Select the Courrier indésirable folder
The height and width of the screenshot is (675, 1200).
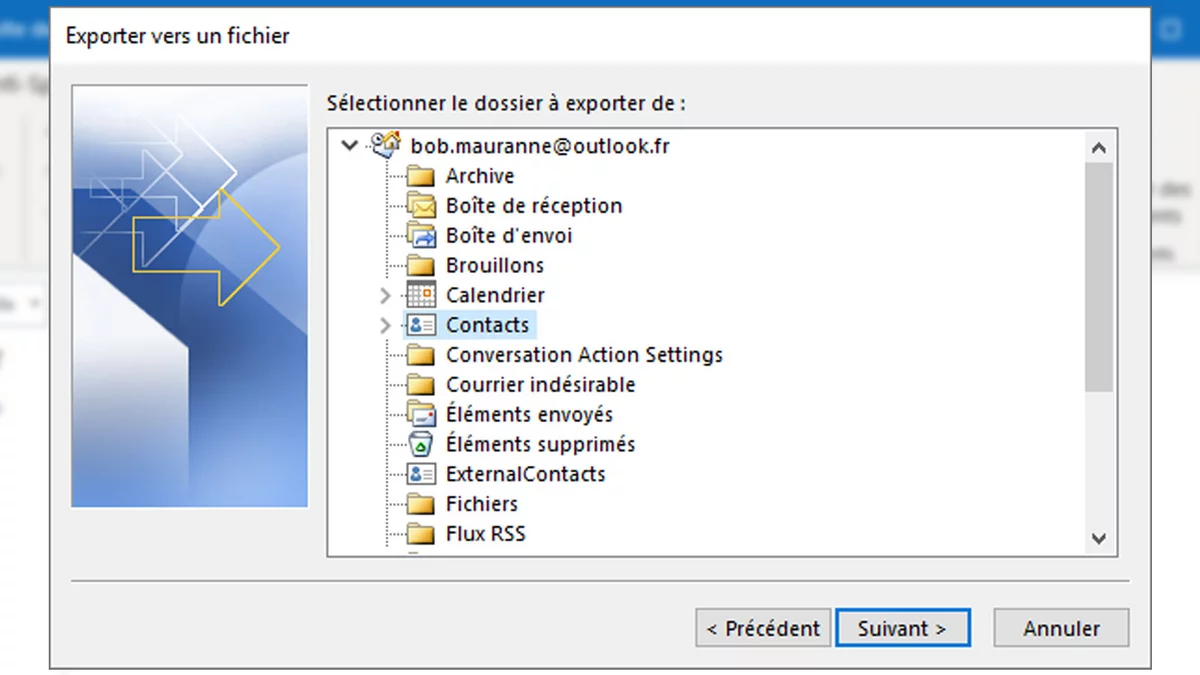(540, 385)
